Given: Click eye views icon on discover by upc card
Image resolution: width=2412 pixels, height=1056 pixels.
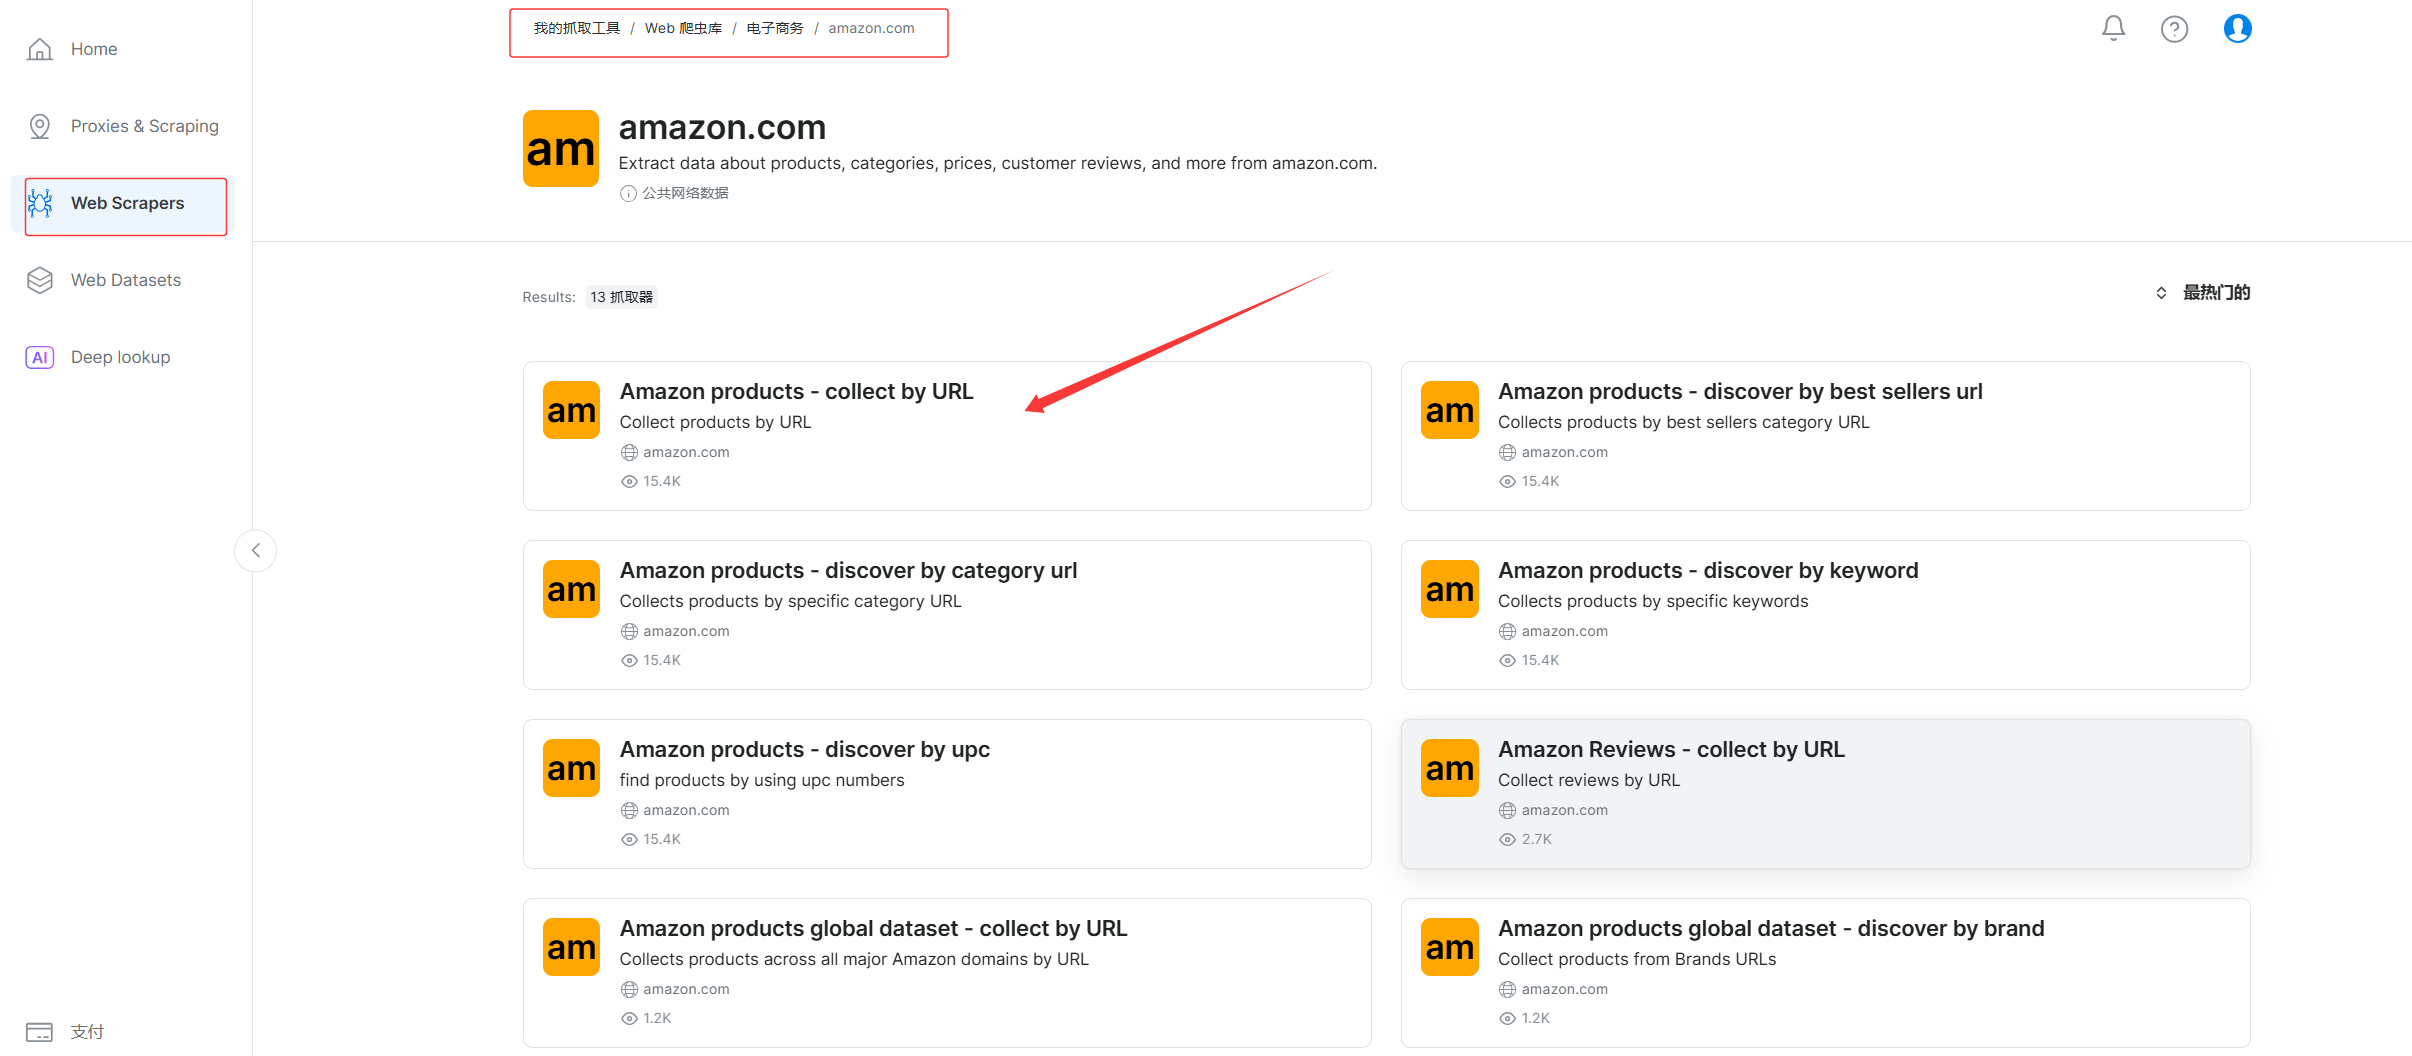Looking at the screenshot, I should (x=629, y=840).
